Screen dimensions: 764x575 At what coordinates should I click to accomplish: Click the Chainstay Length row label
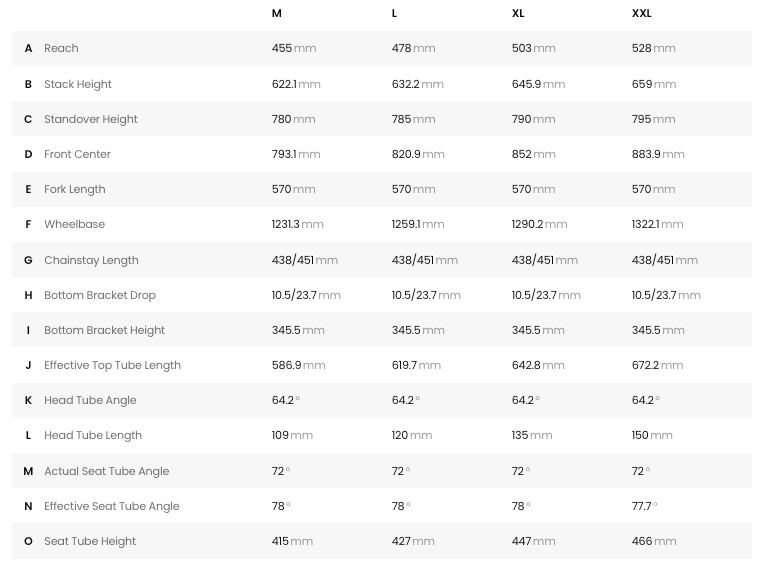point(91,260)
